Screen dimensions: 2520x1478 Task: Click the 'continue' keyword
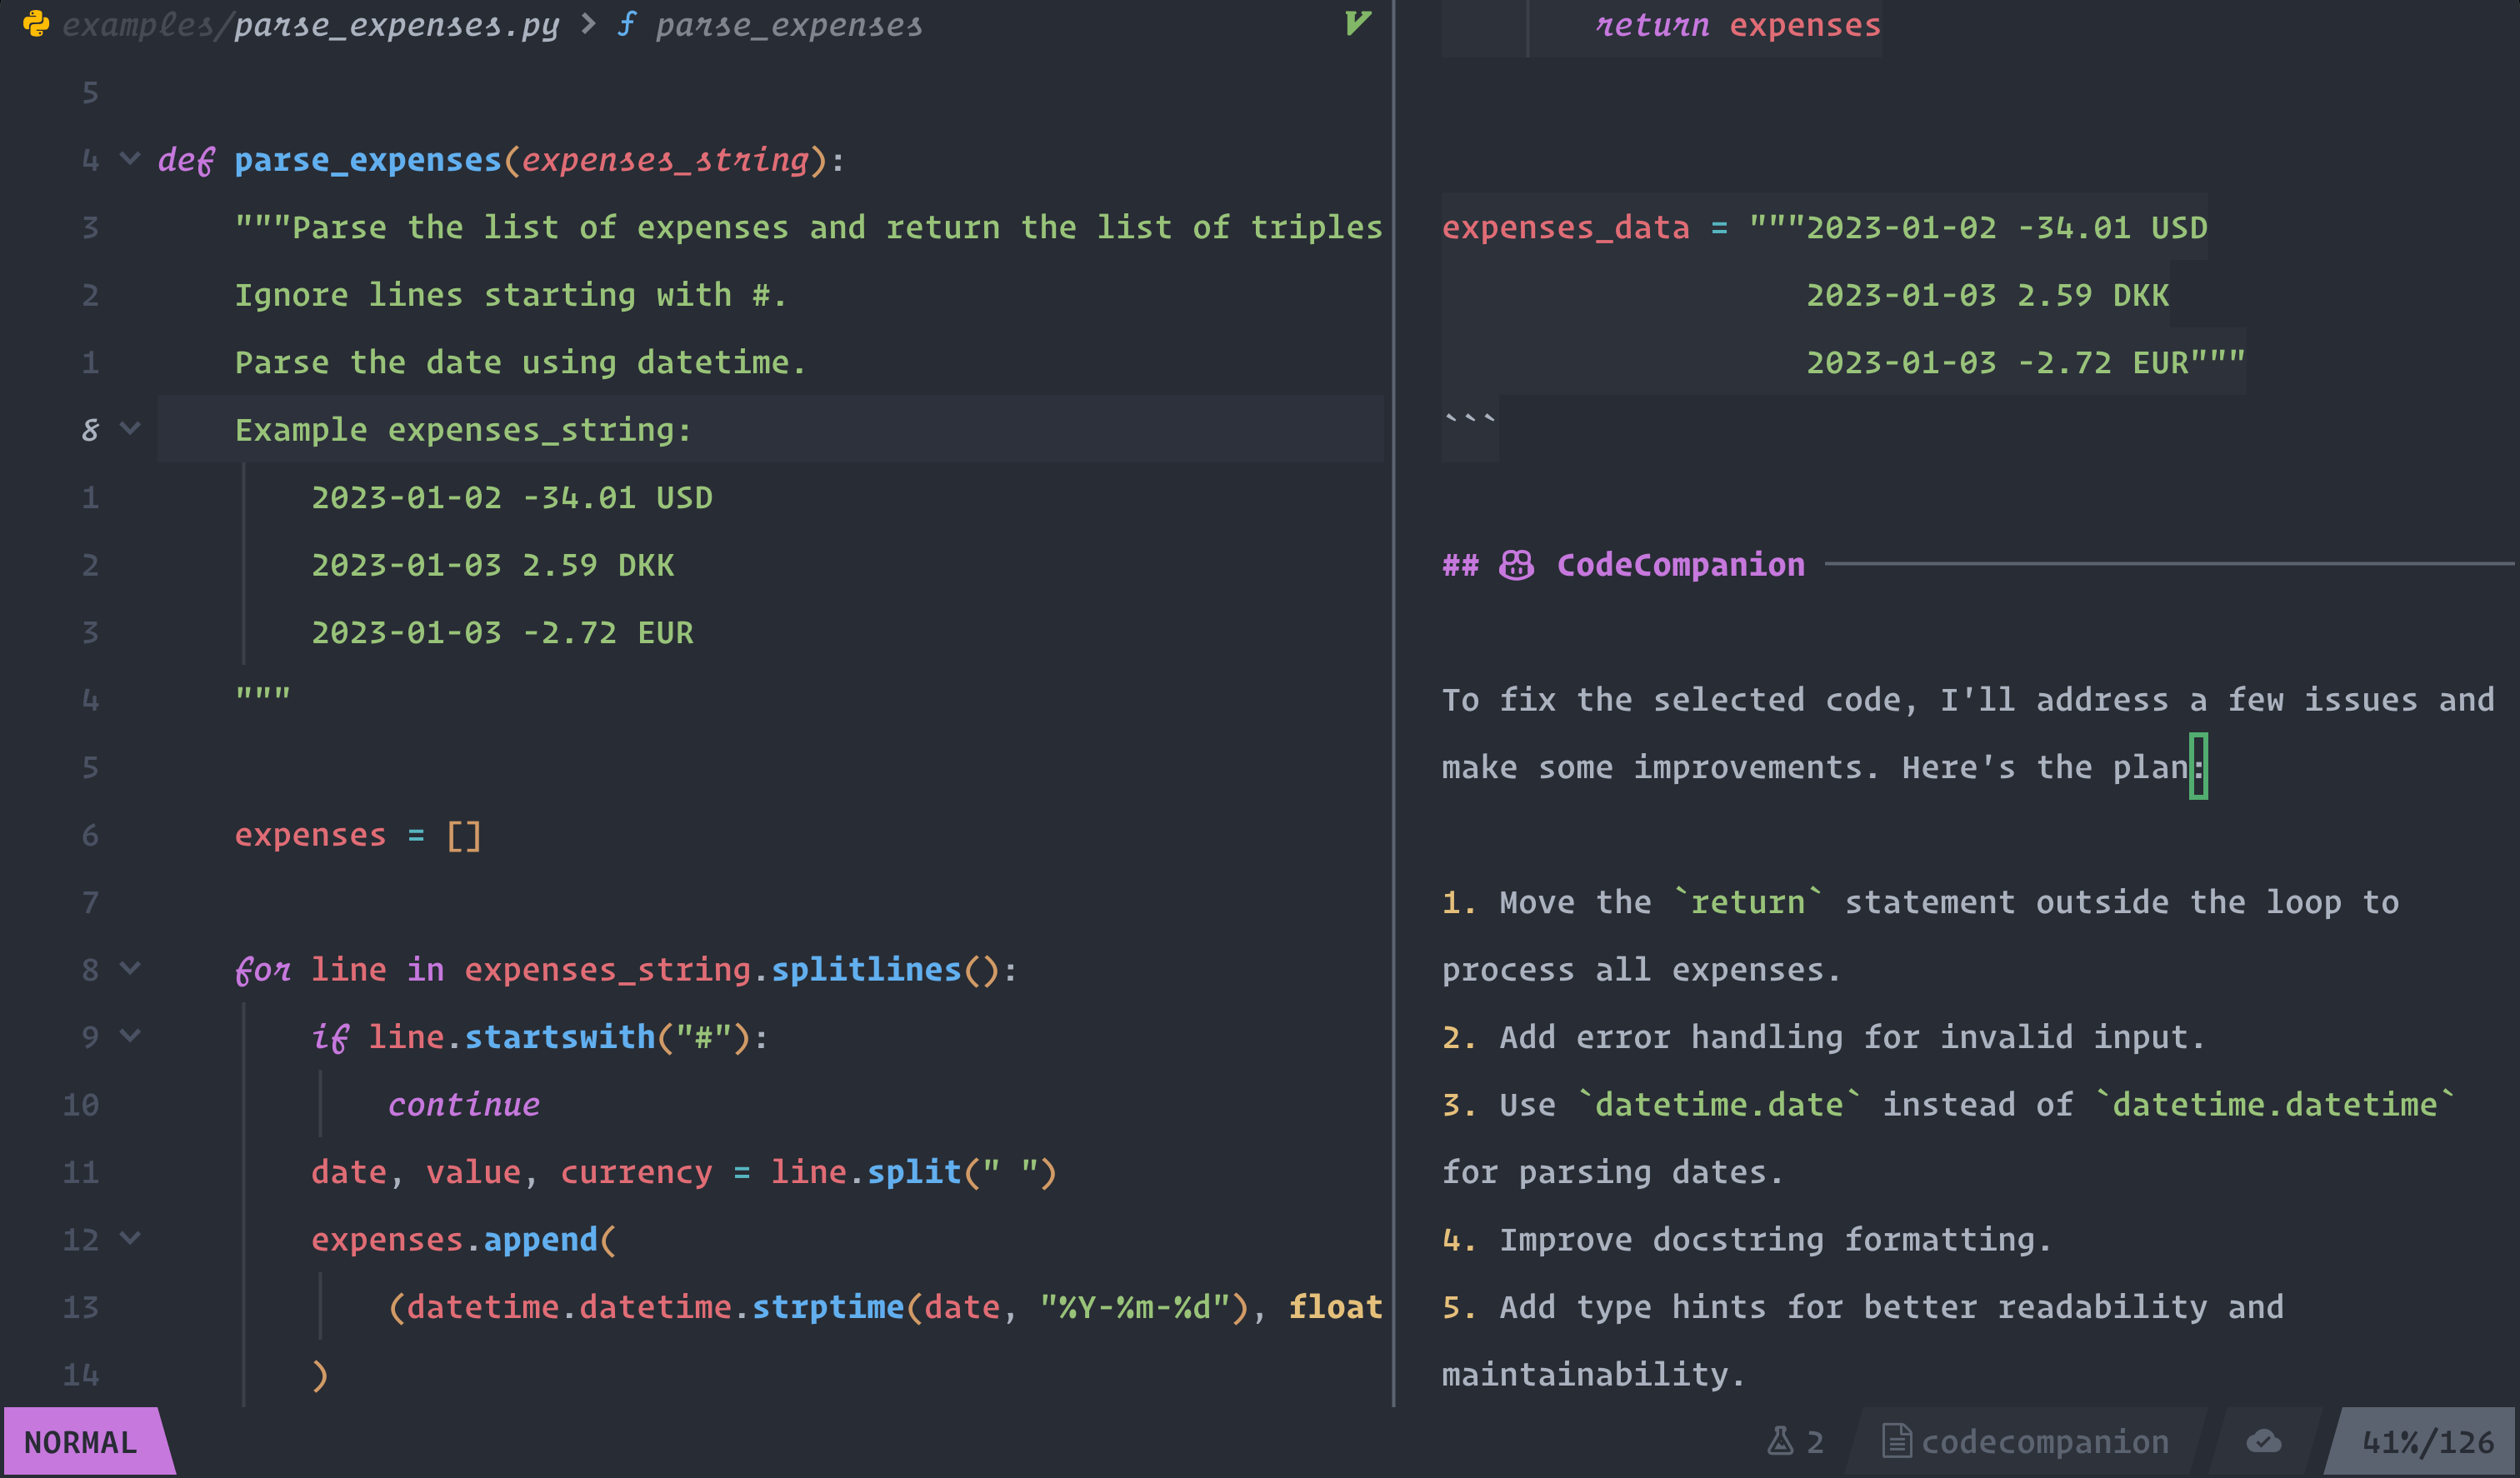point(464,1104)
